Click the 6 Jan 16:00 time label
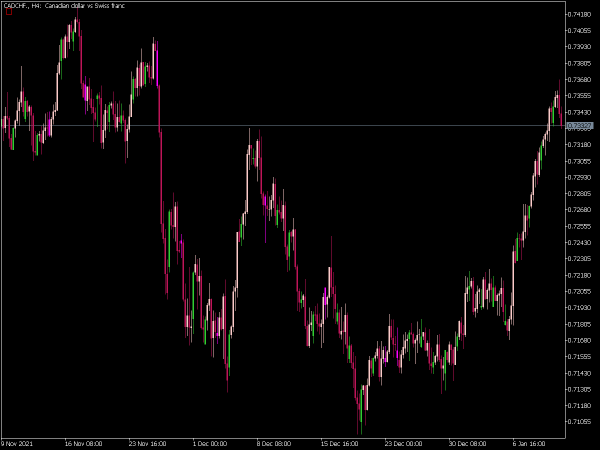The image size is (600, 450). [529, 444]
